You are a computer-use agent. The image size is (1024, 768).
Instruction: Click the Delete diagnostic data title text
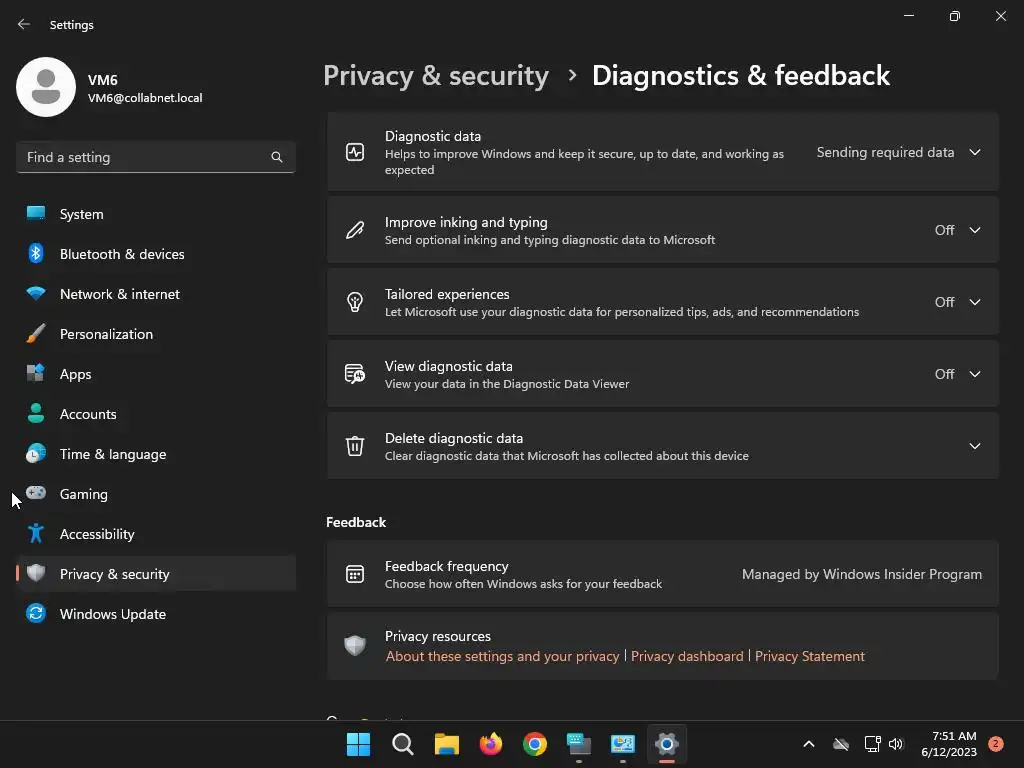point(454,438)
